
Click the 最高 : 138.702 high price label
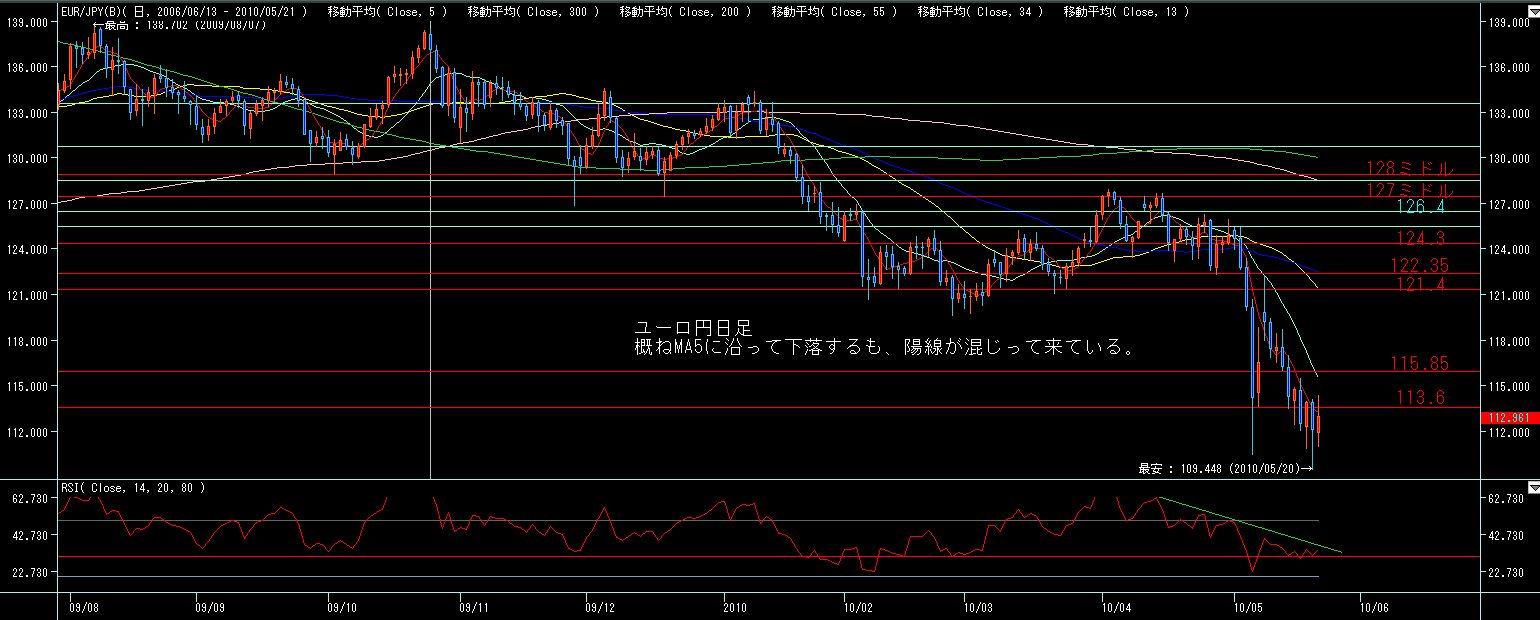coord(179,24)
